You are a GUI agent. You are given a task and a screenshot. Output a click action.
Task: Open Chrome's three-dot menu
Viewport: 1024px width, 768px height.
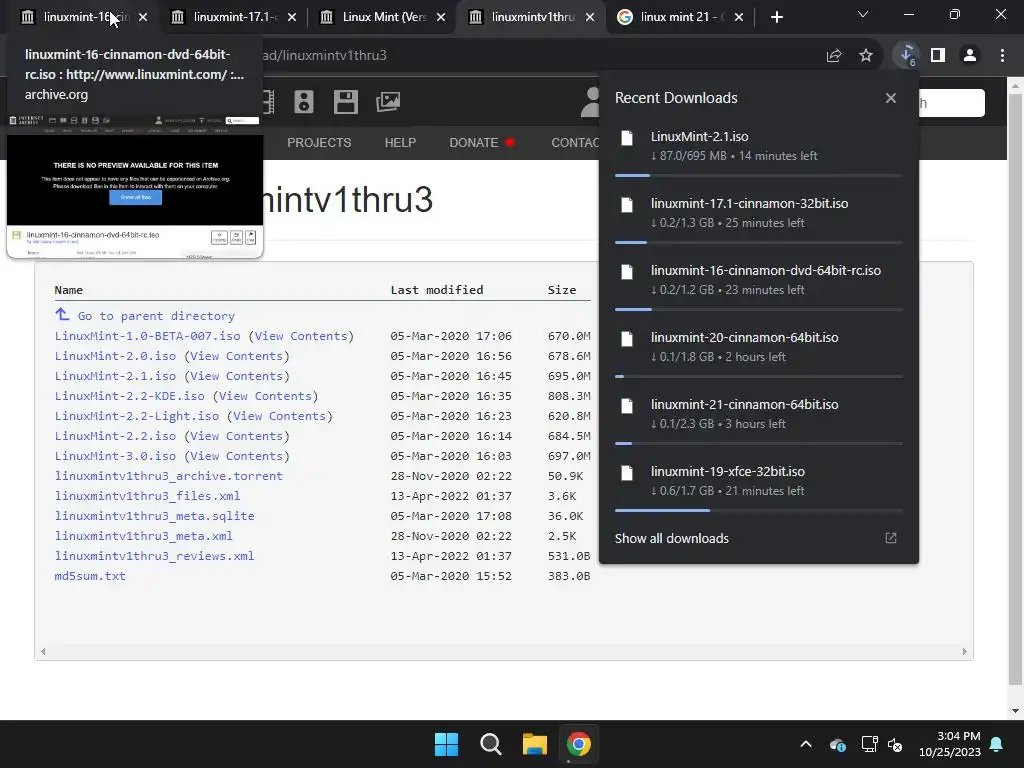click(1002, 56)
